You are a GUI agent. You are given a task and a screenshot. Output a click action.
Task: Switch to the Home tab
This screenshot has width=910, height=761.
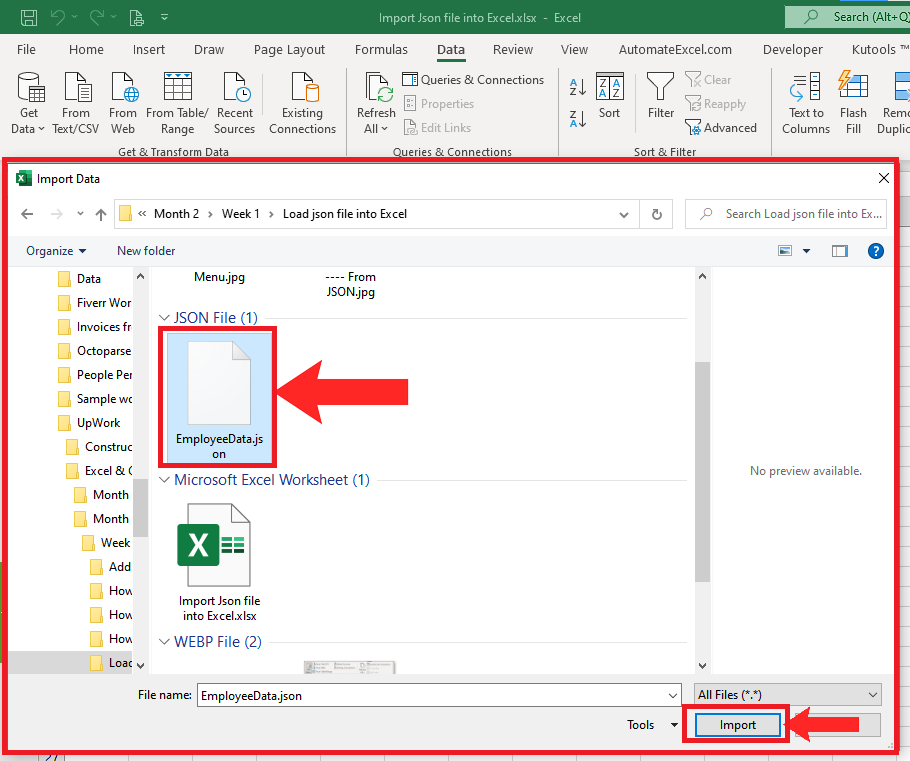pyautogui.click(x=86, y=49)
